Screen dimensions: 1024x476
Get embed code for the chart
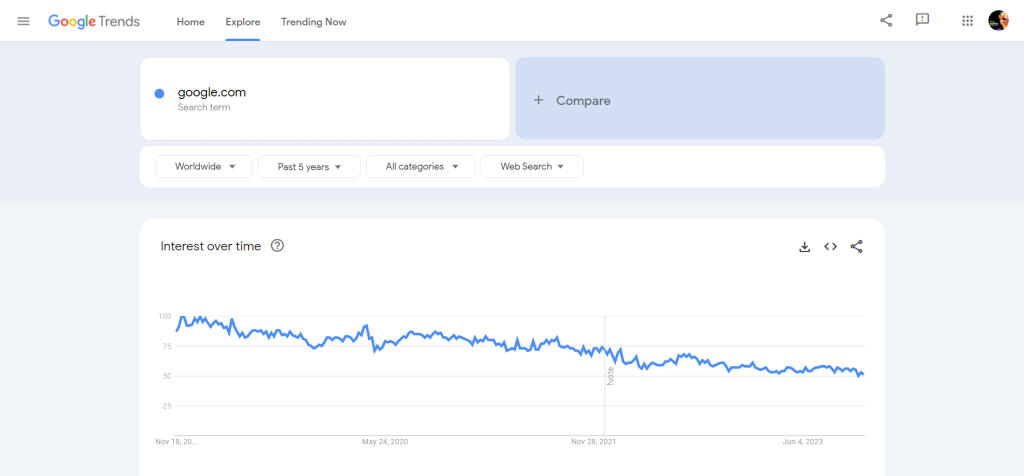(x=831, y=246)
